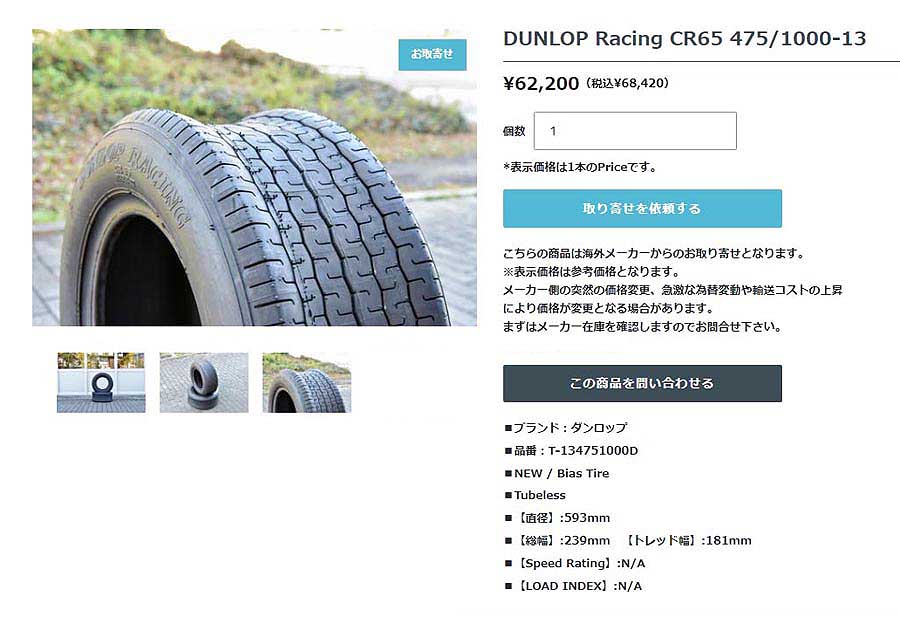Viewport: 900px width, 617px height.
Task: Click the tax-included price ¥68,420
Action: point(627,83)
